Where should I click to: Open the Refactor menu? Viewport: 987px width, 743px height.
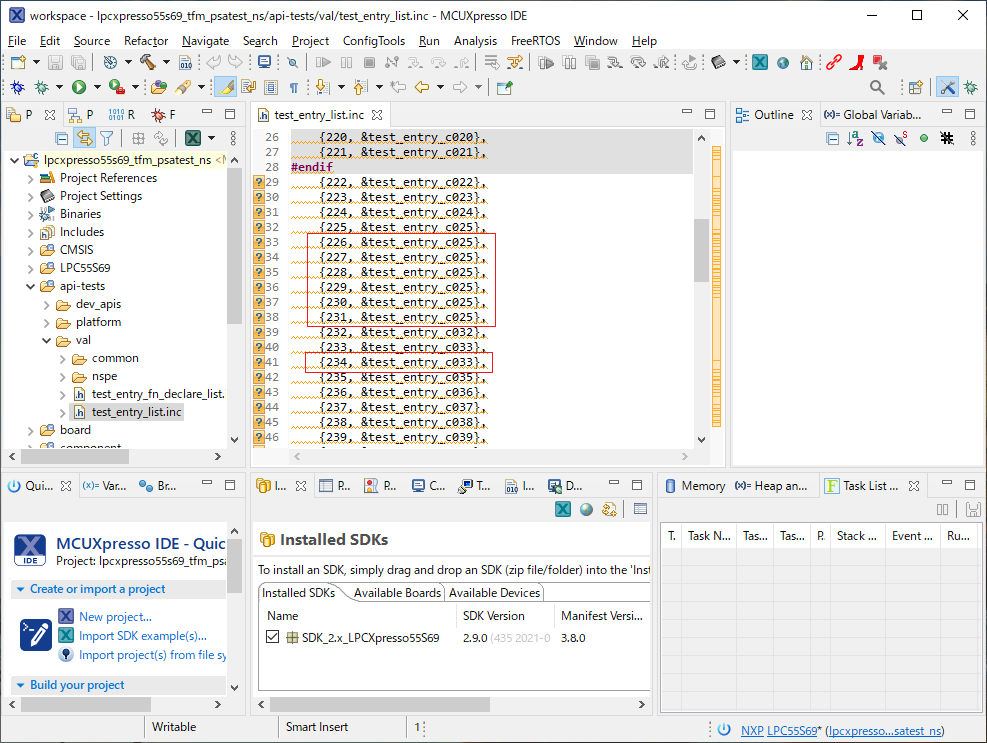coord(145,40)
